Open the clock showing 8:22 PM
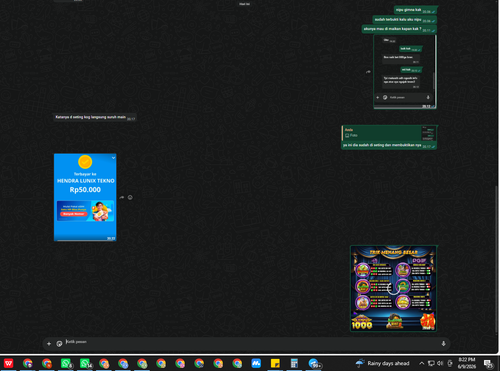The height and width of the screenshot is (371, 500). click(467, 363)
